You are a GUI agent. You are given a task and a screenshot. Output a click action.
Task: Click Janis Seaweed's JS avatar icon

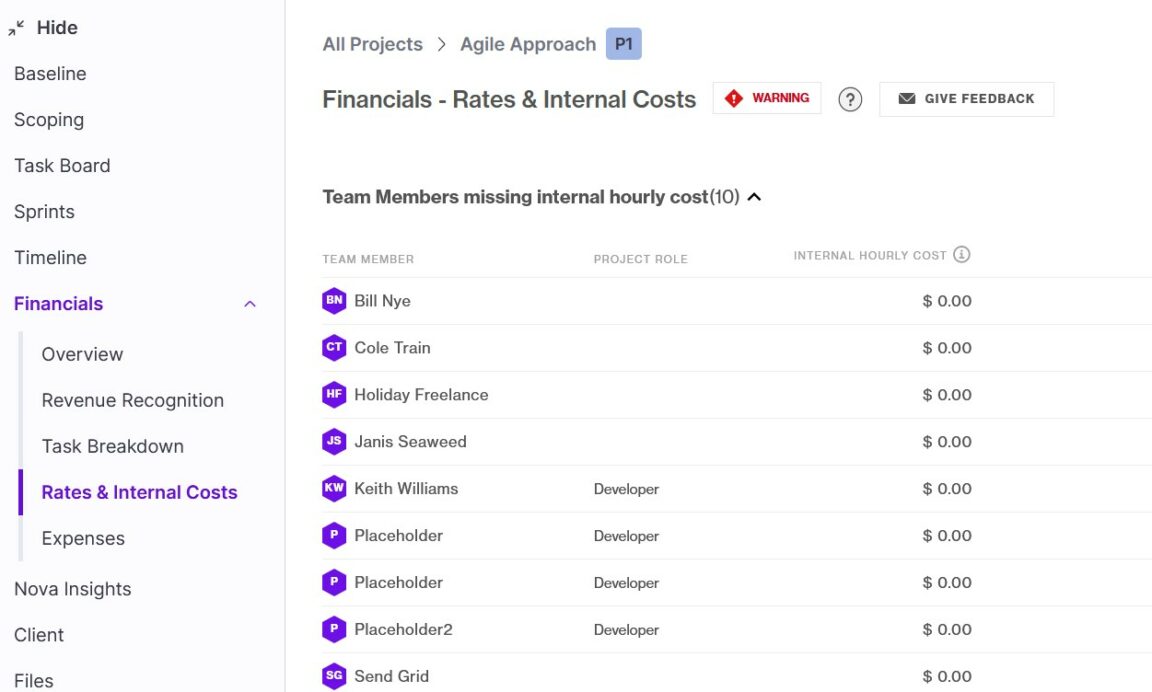tap(334, 441)
